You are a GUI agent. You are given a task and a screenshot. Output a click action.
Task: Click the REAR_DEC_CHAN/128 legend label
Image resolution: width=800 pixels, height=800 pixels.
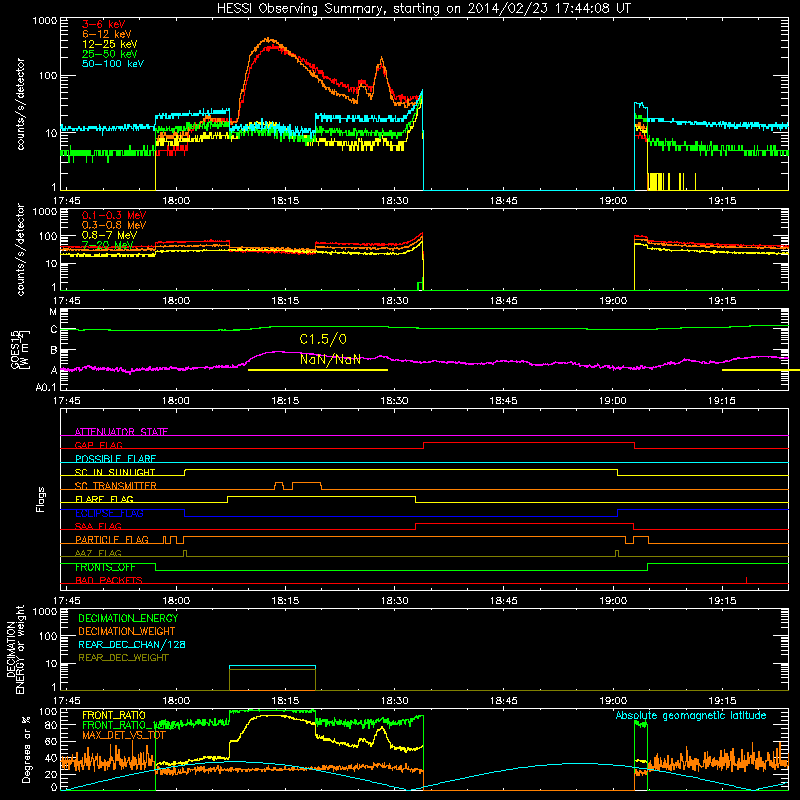[x=132, y=644]
